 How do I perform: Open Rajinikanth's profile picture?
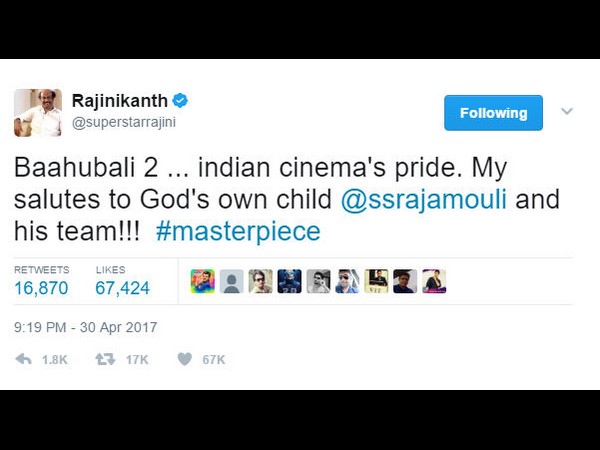point(38,112)
